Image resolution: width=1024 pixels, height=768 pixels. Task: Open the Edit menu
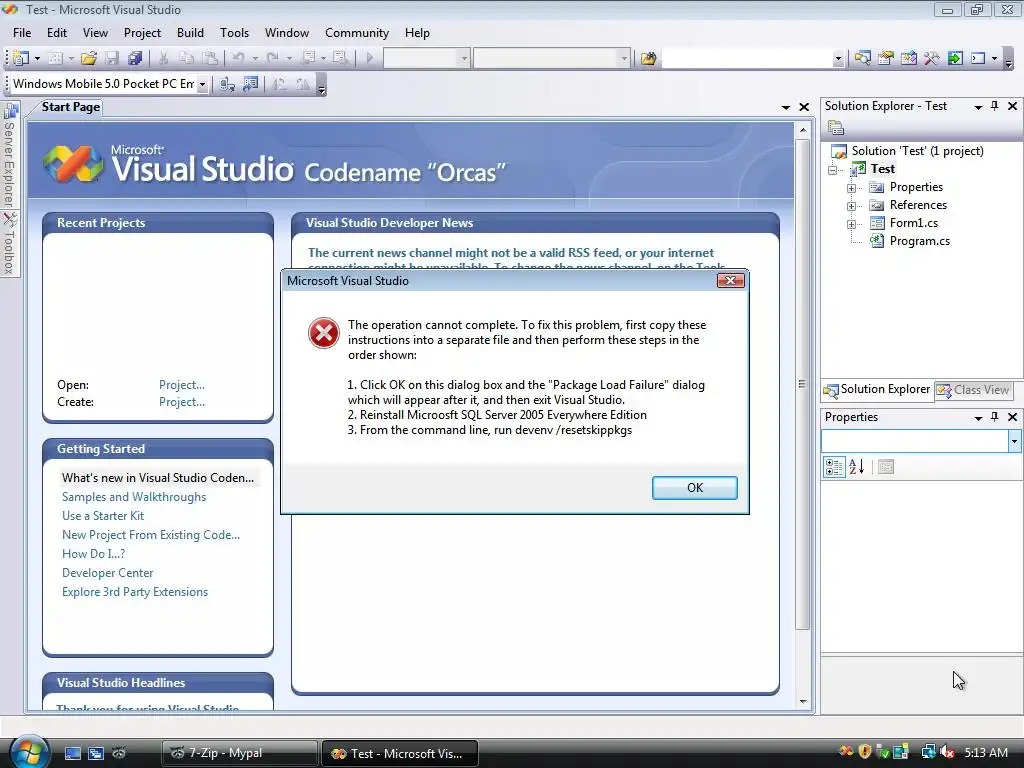point(57,33)
